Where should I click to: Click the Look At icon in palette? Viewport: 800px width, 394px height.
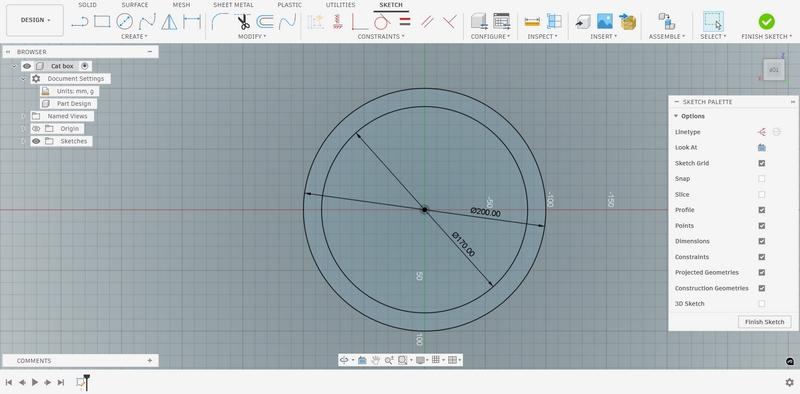pos(762,147)
